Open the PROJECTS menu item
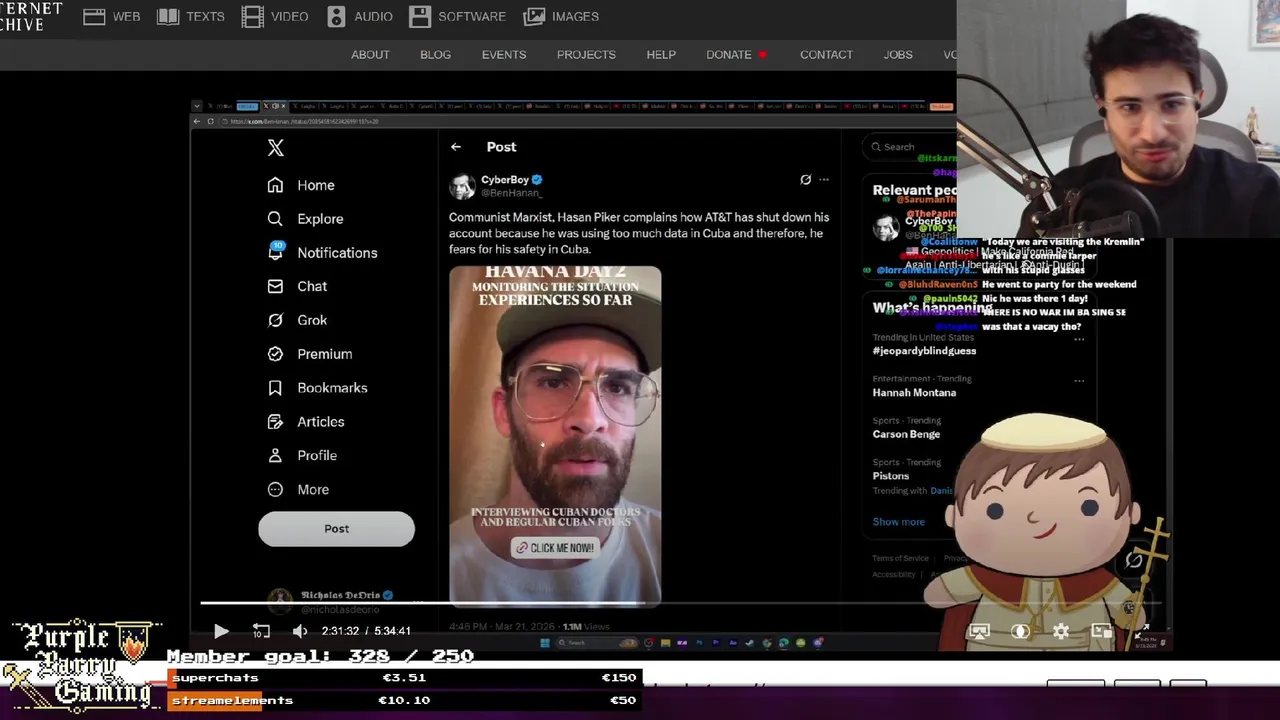Viewport: 1280px width, 720px height. 586,55
